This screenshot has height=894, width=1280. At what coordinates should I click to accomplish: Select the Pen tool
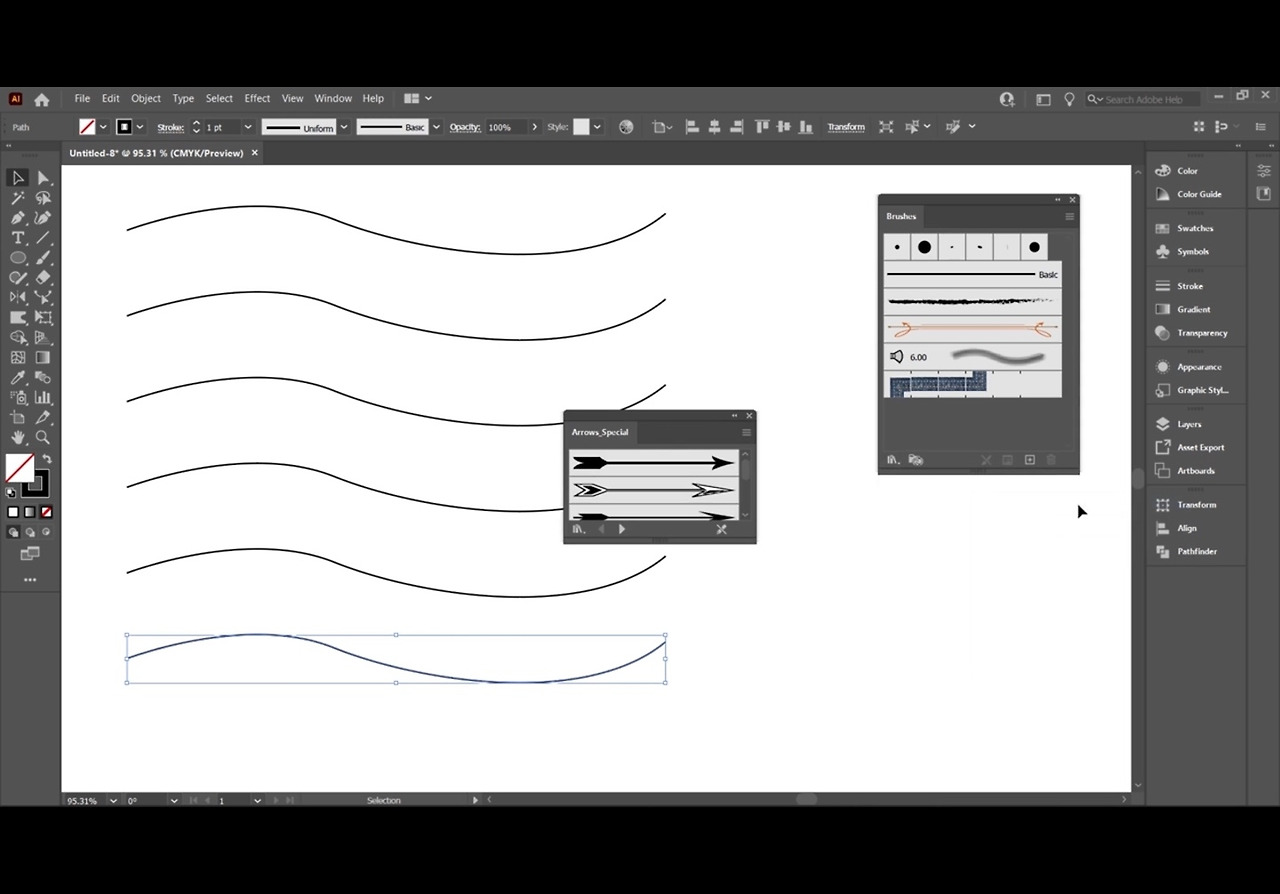[x=18, y=218]
